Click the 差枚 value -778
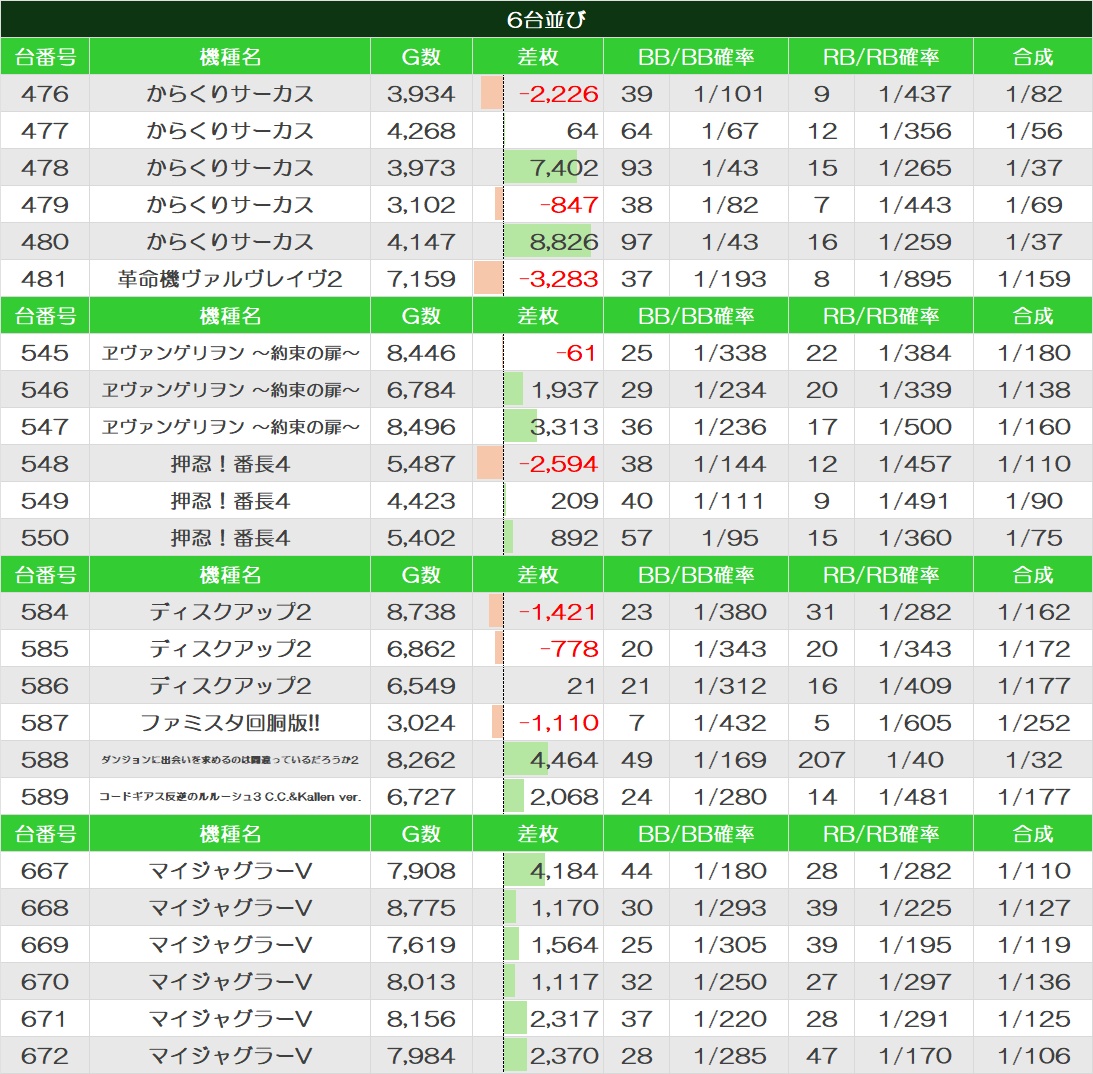This screenshot has width=1093, height=1074. (569, 648)
